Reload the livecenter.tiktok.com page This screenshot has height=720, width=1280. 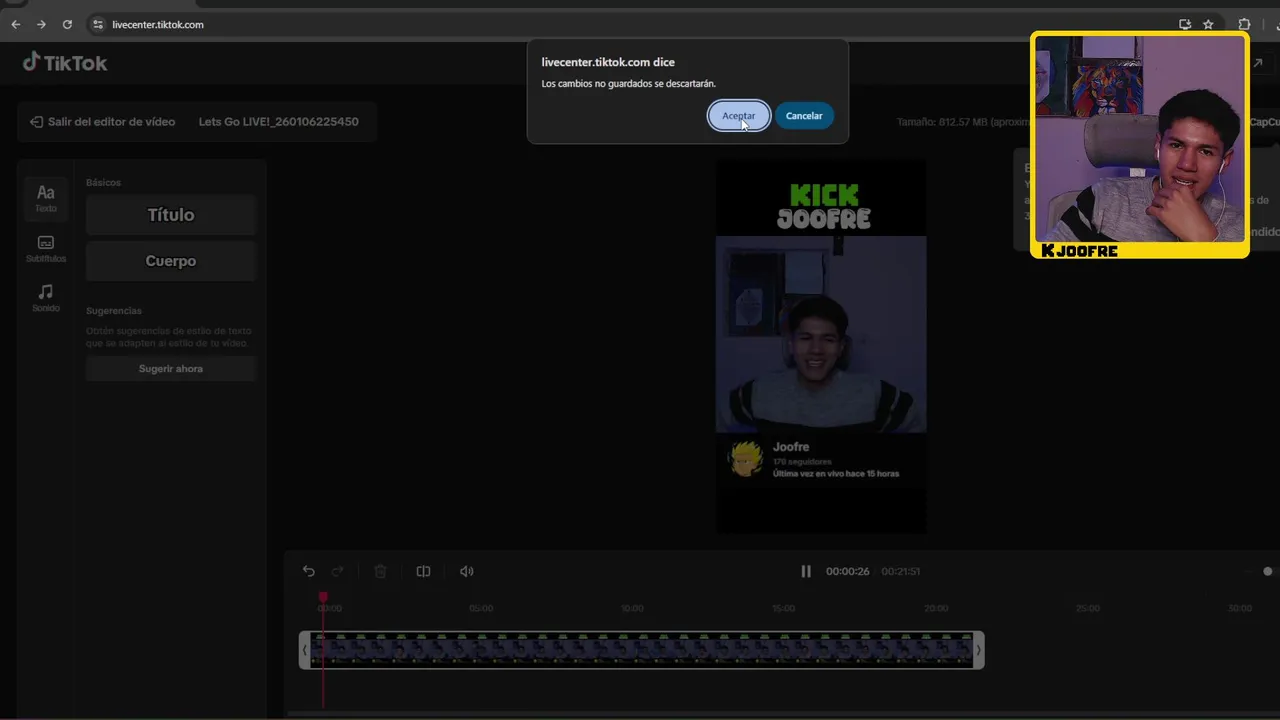point(67,24)
